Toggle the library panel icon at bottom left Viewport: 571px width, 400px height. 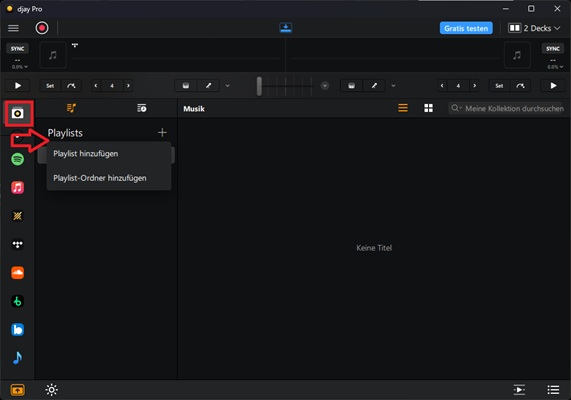(17, 390)
